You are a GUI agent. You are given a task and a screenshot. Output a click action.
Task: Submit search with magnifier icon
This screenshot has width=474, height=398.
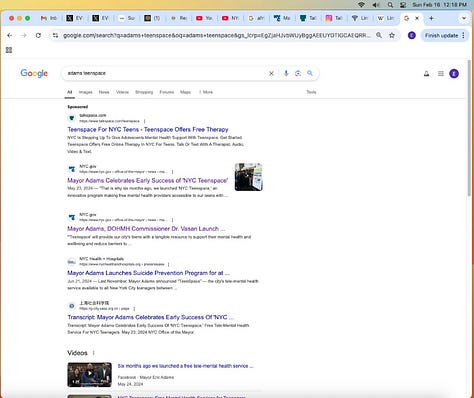[x=310, y=73]
